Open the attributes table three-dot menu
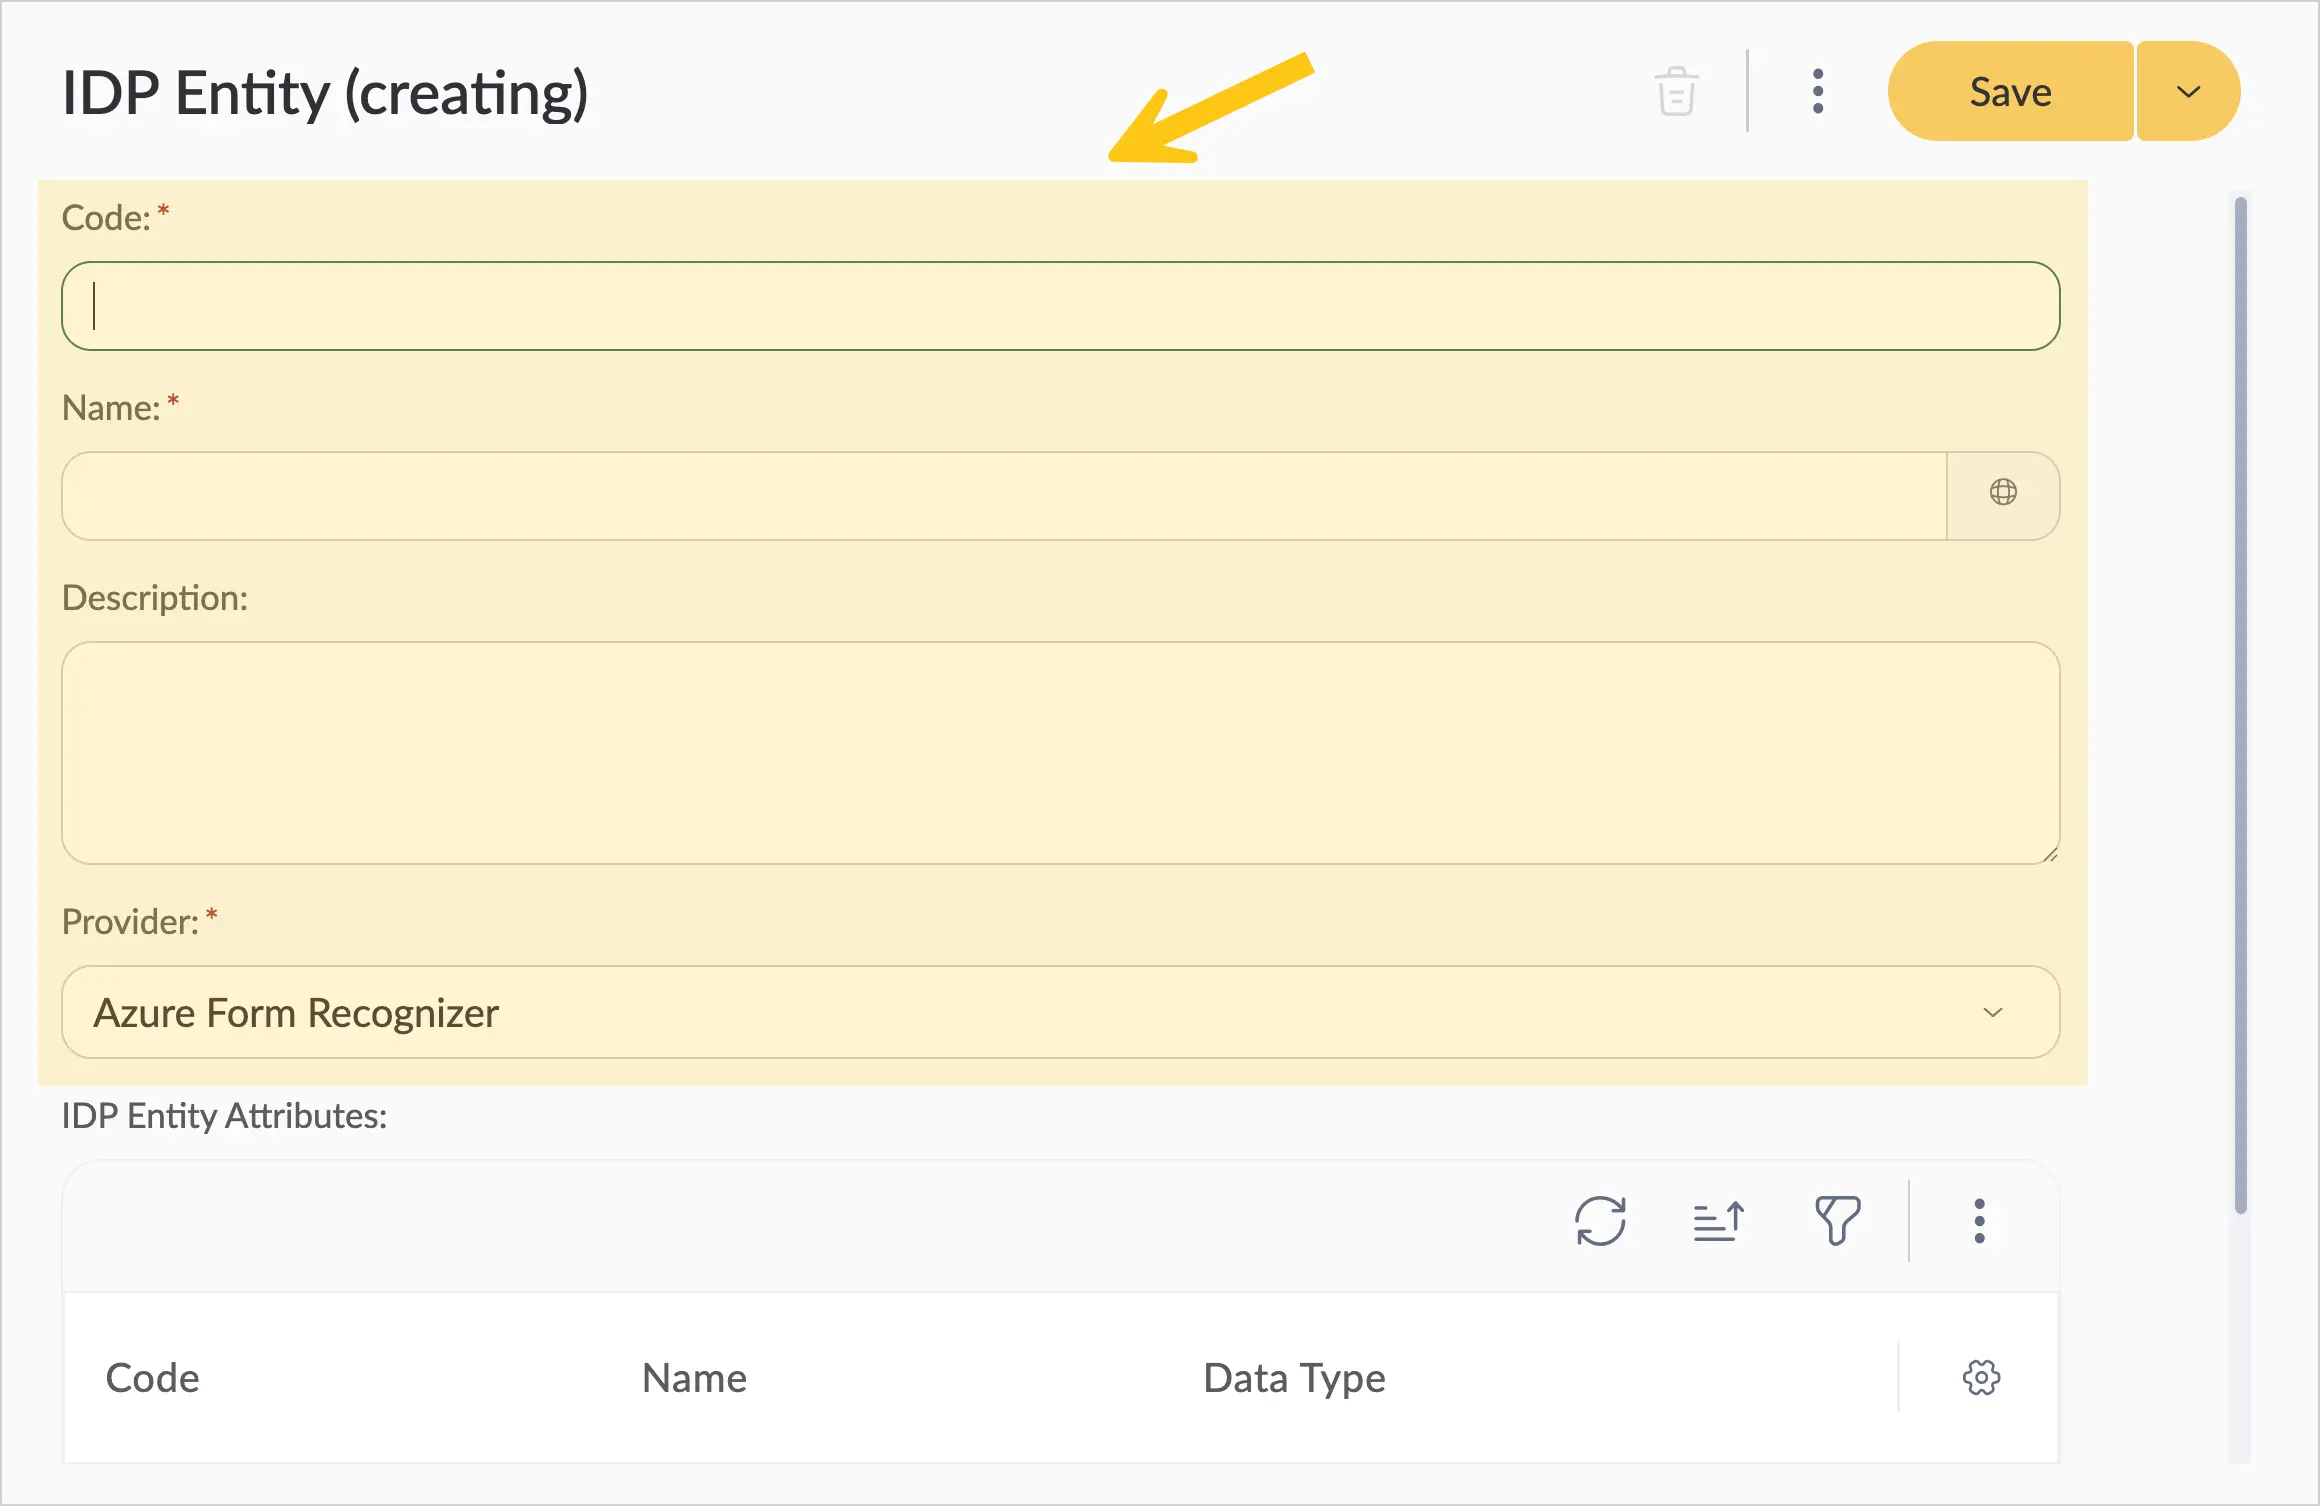 [1979, 1221]
